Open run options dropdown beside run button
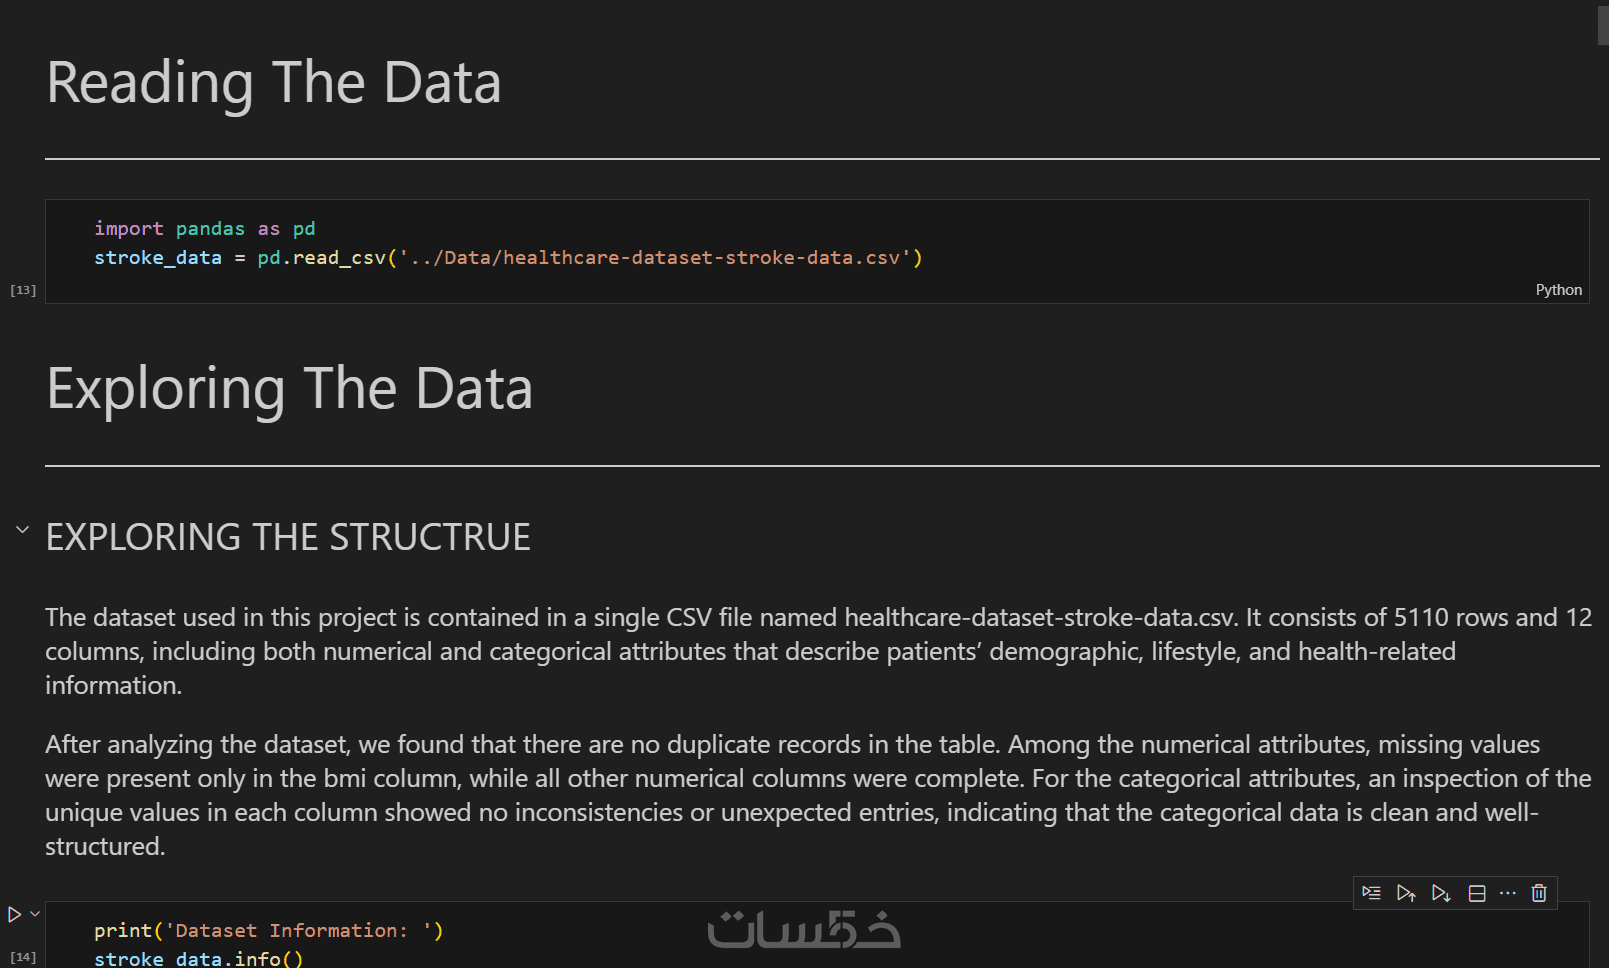The width and height of the screenshot is (1609, 968). tap(35, 913)
